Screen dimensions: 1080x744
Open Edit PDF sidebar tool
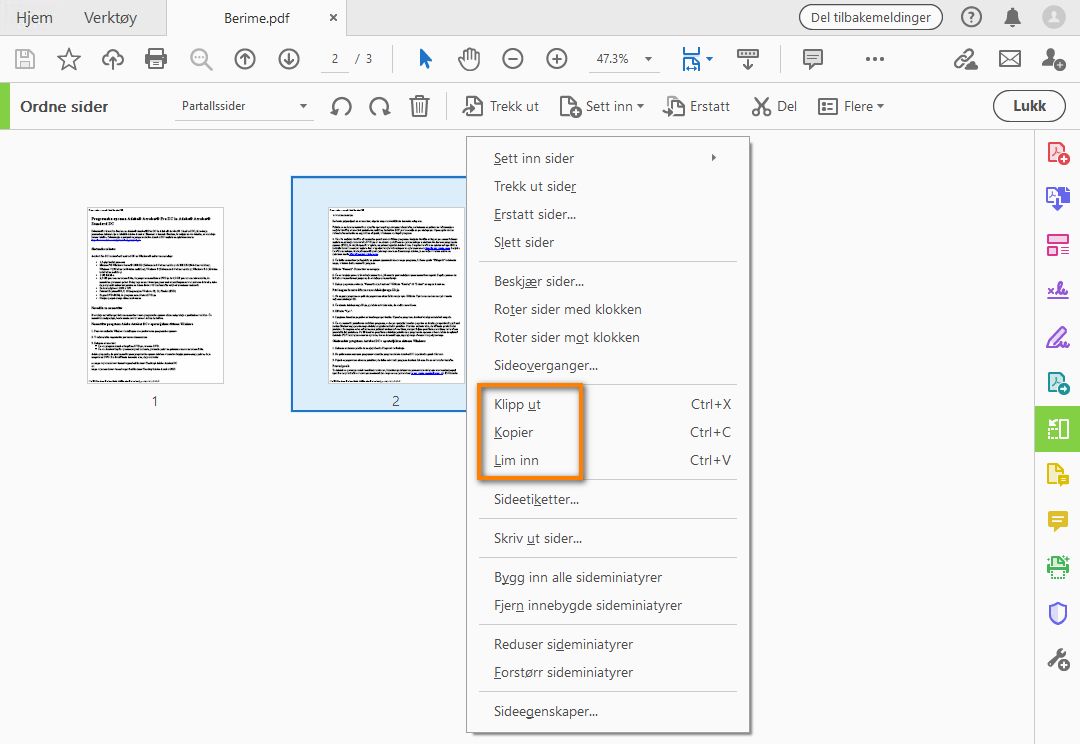[1058, 245]
